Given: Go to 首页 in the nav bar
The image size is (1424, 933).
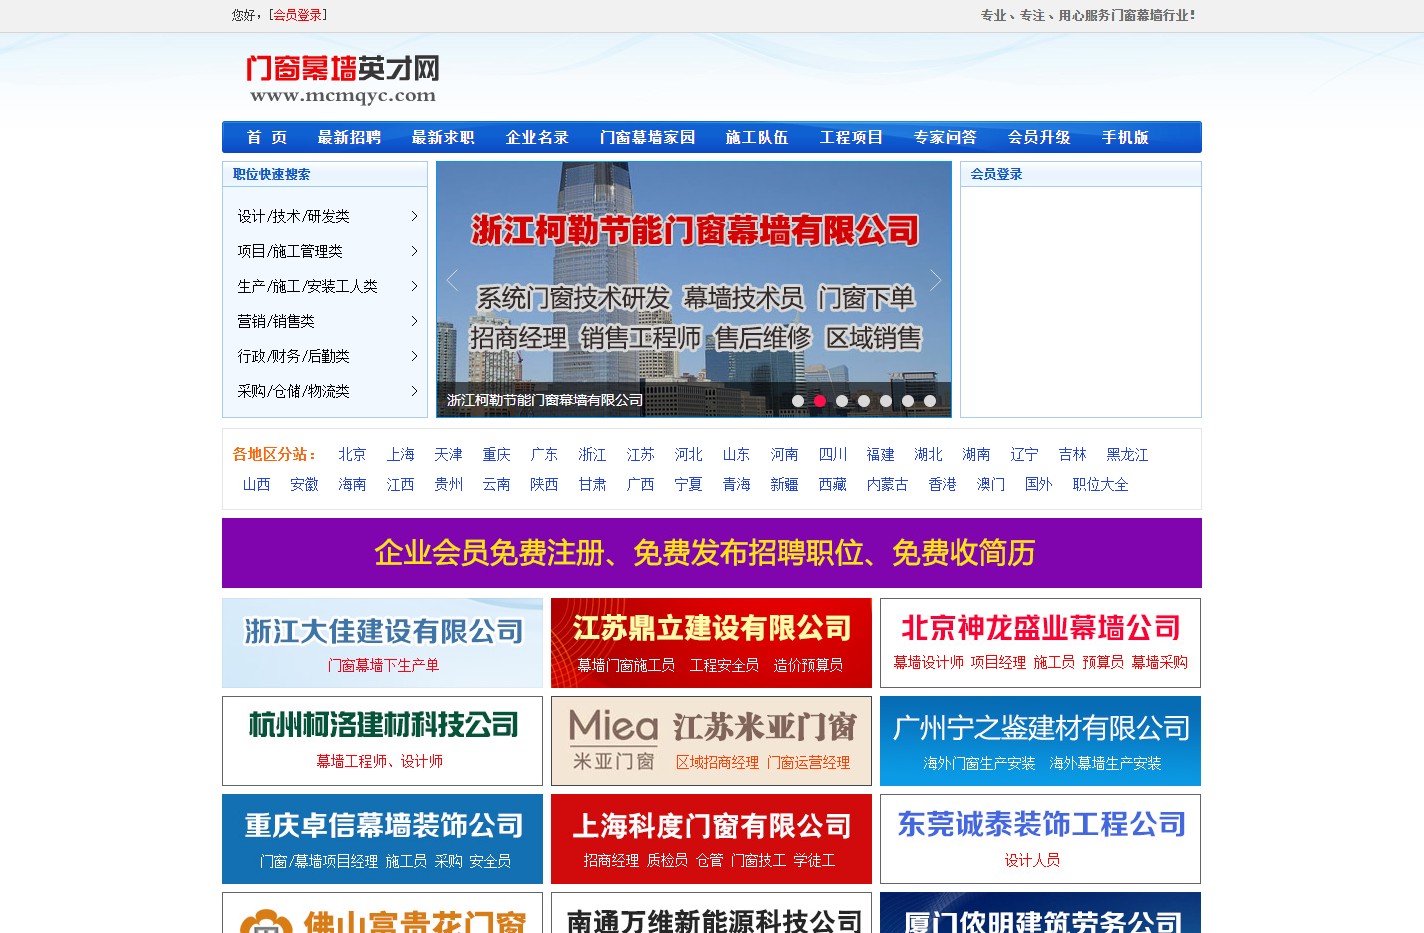Looking at the screenshot, I should (267, 137).
